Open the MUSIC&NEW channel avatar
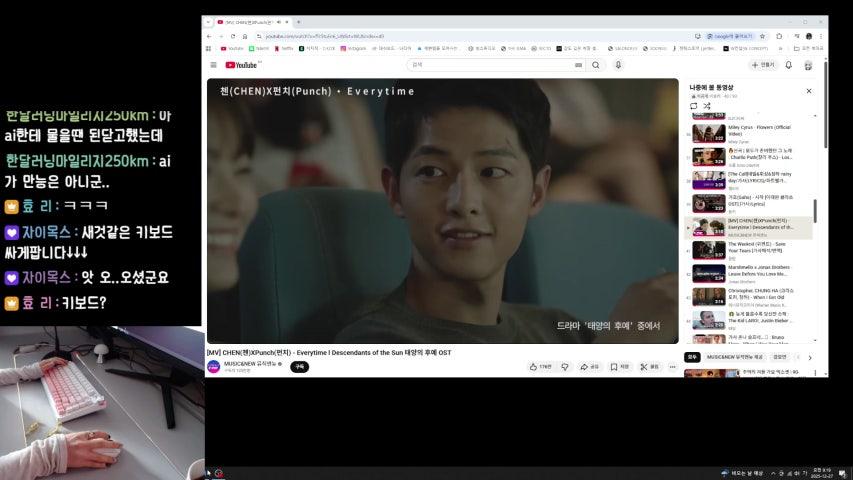853x480 pixels. point(214,367)
